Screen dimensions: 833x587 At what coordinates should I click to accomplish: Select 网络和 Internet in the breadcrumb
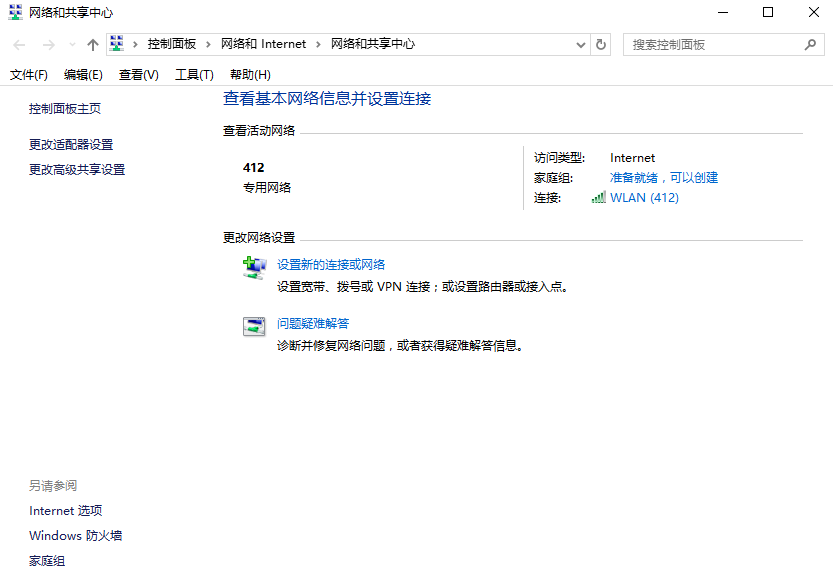coord(264,44)
